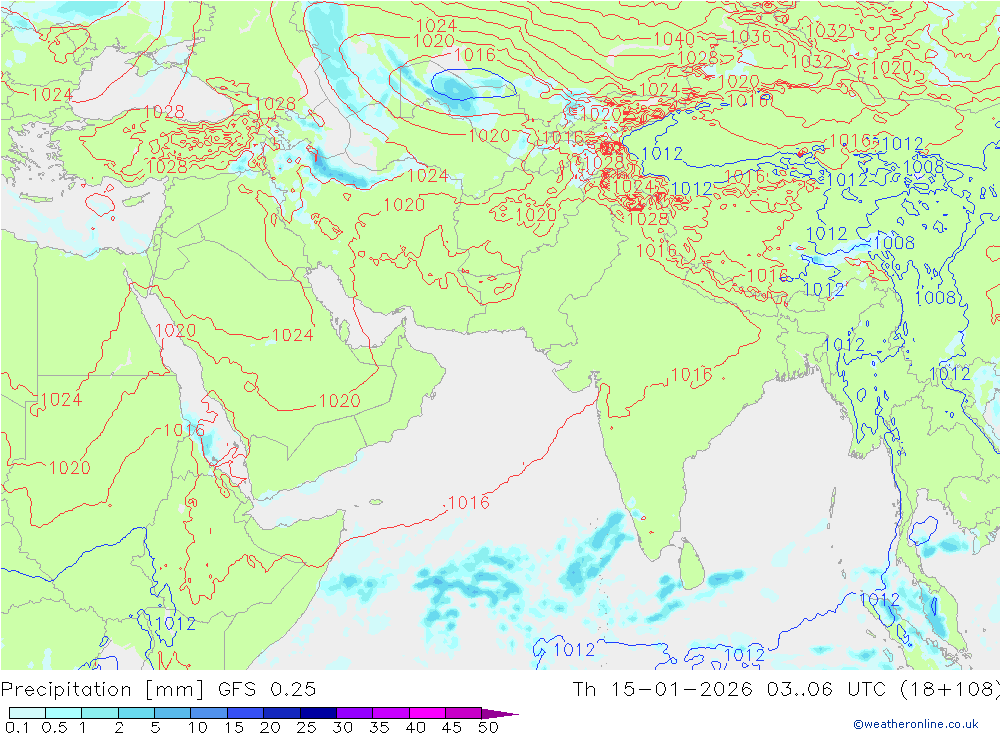The width and height of the screenshot is (1000, 733).
Task: Click the 5–10 mm blue legend swatch
Action: (172, 713)
